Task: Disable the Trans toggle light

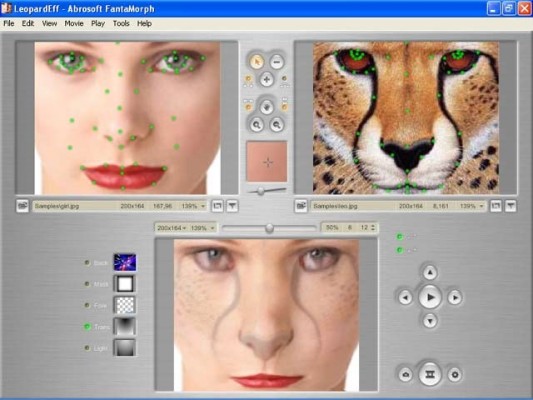Action: click(87, 327)
